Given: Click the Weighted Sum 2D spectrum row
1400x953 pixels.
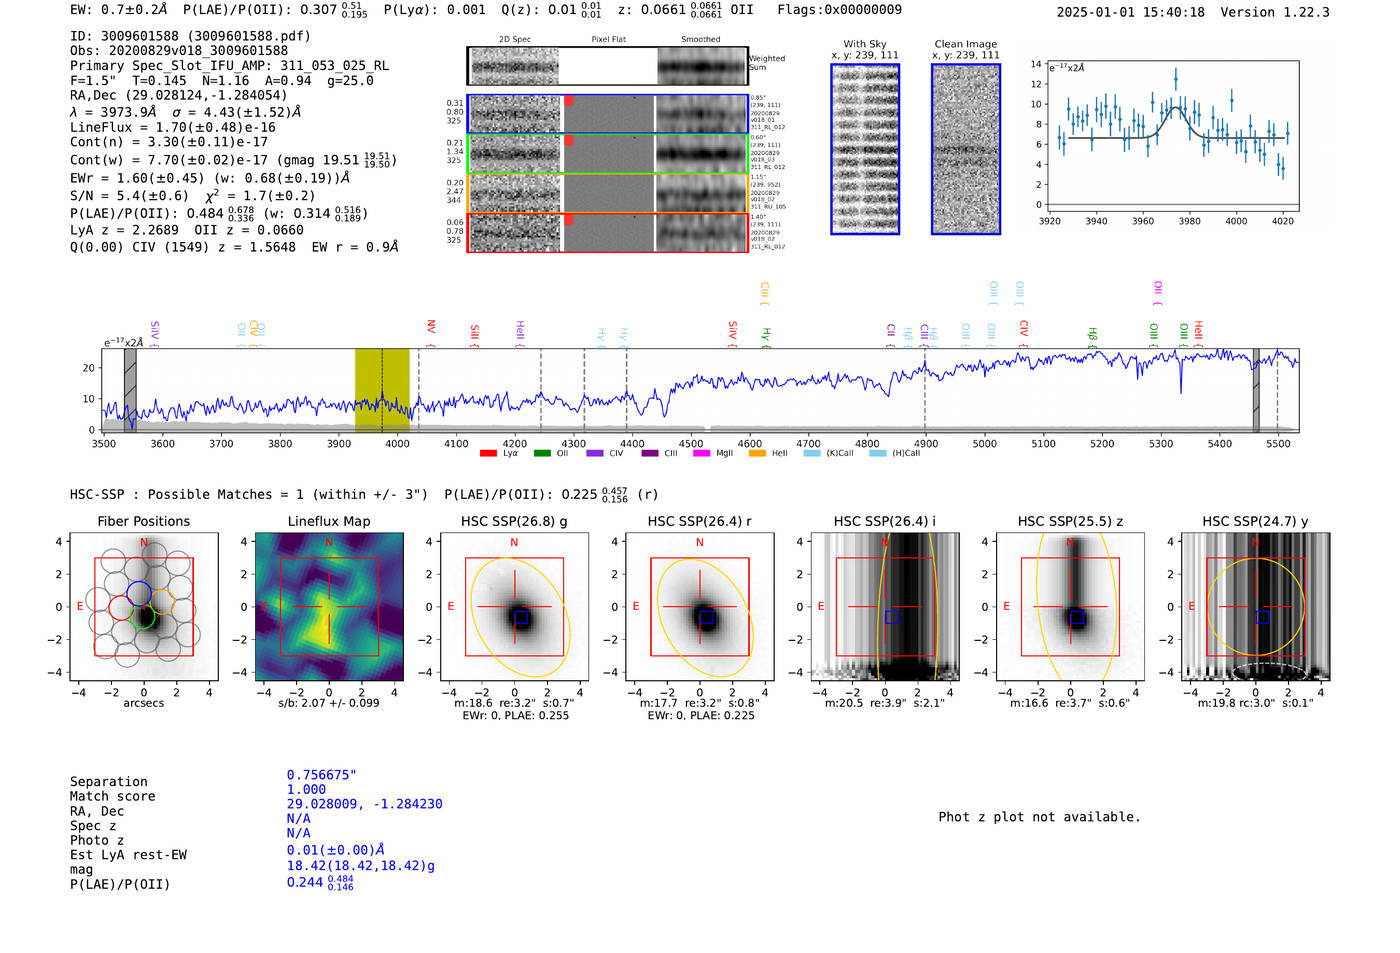Looking at the screenshot, I should (x=607, y=66).
